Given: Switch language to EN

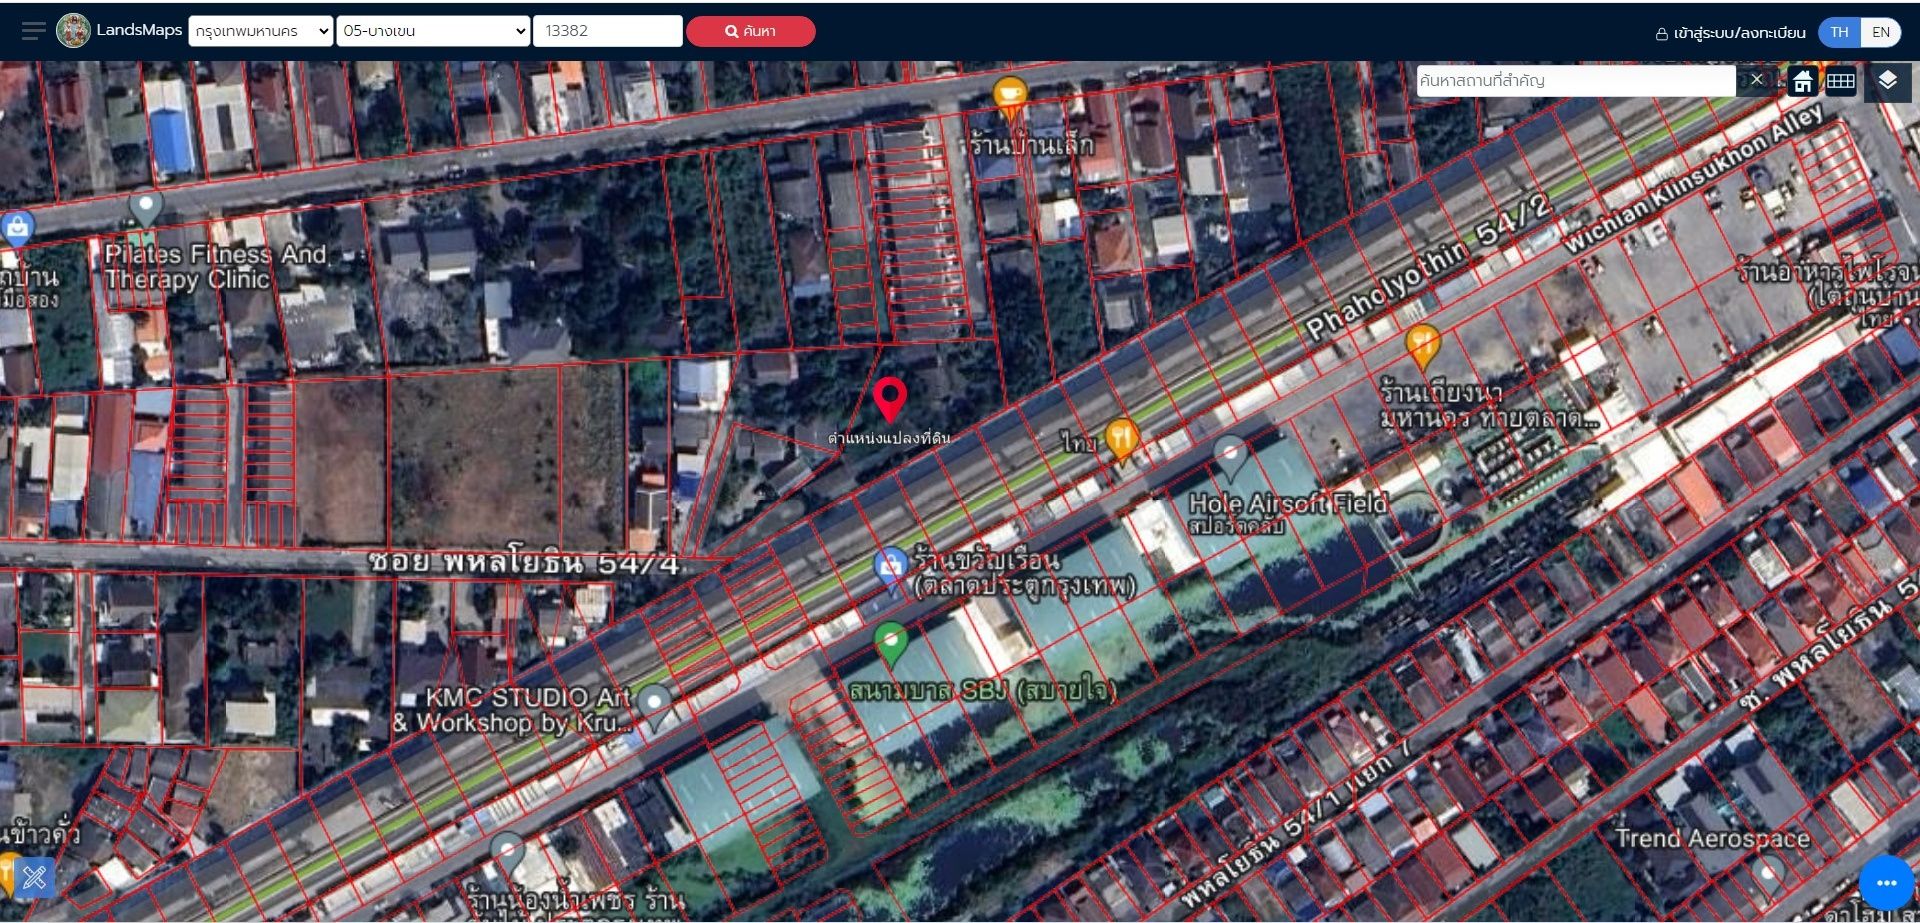Looking at the screenshot, I should click(x=1880, y=32).
